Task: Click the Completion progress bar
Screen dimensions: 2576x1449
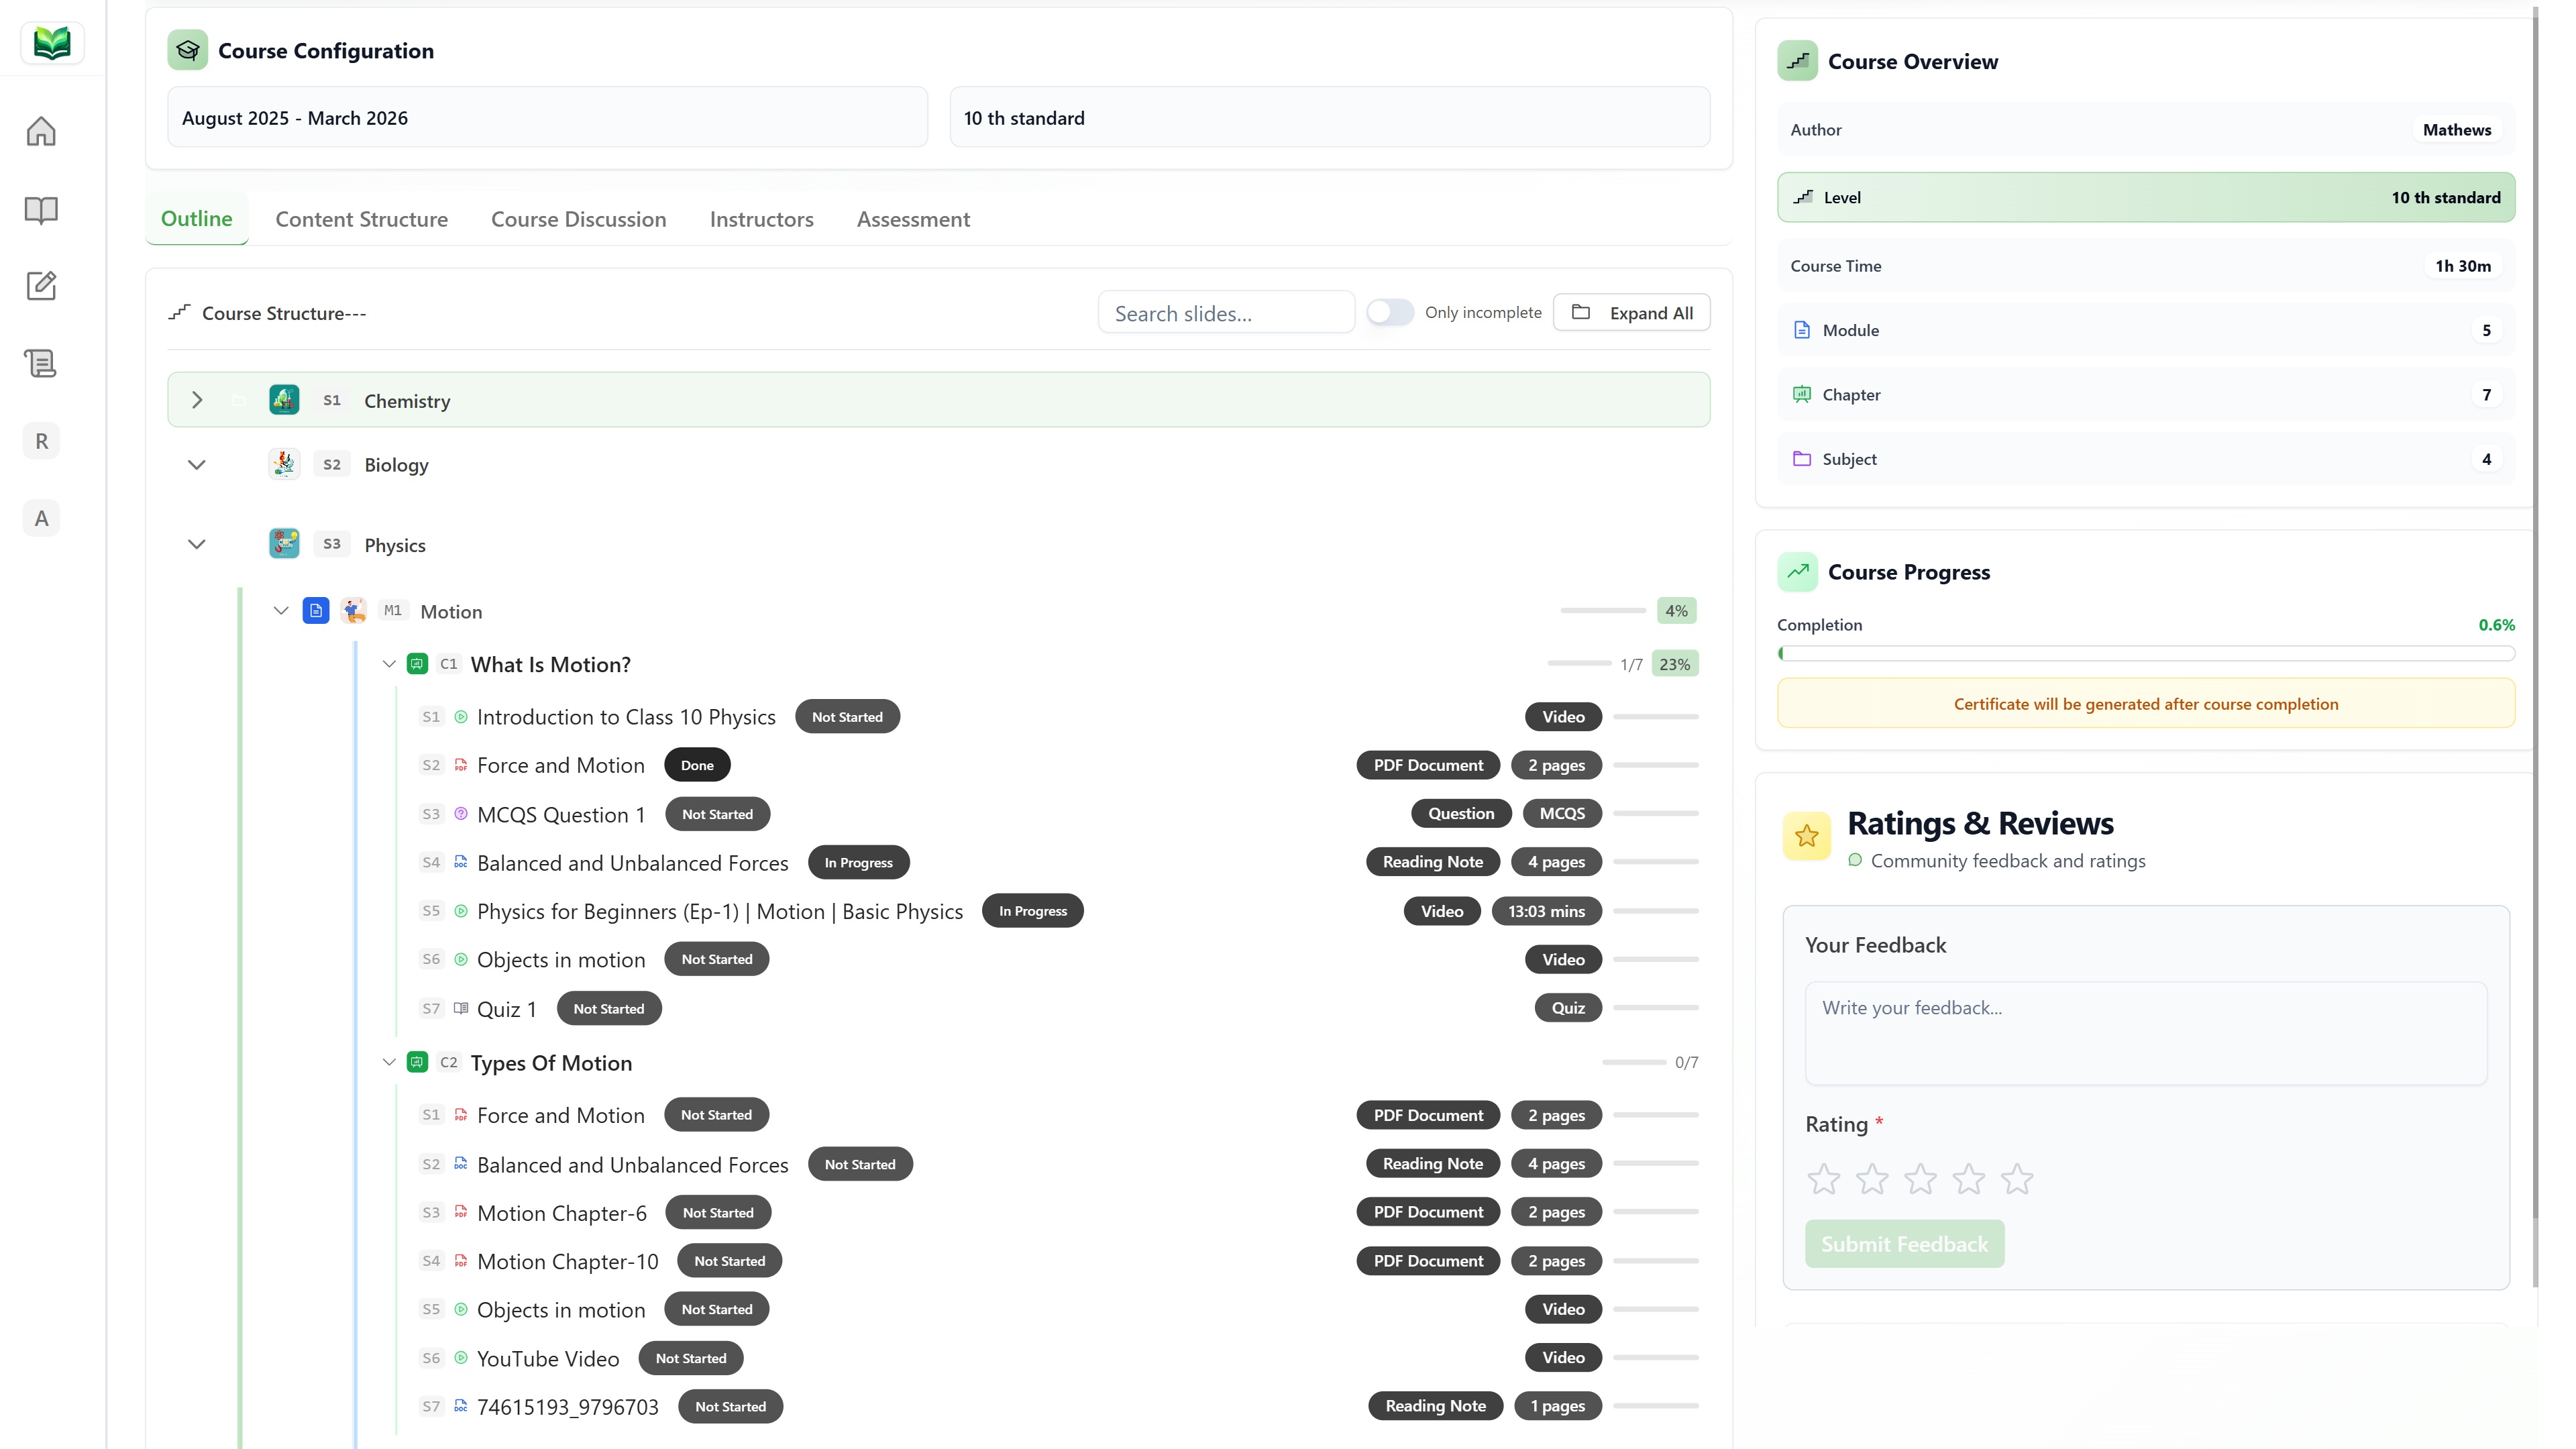Action: (2144, 653)
